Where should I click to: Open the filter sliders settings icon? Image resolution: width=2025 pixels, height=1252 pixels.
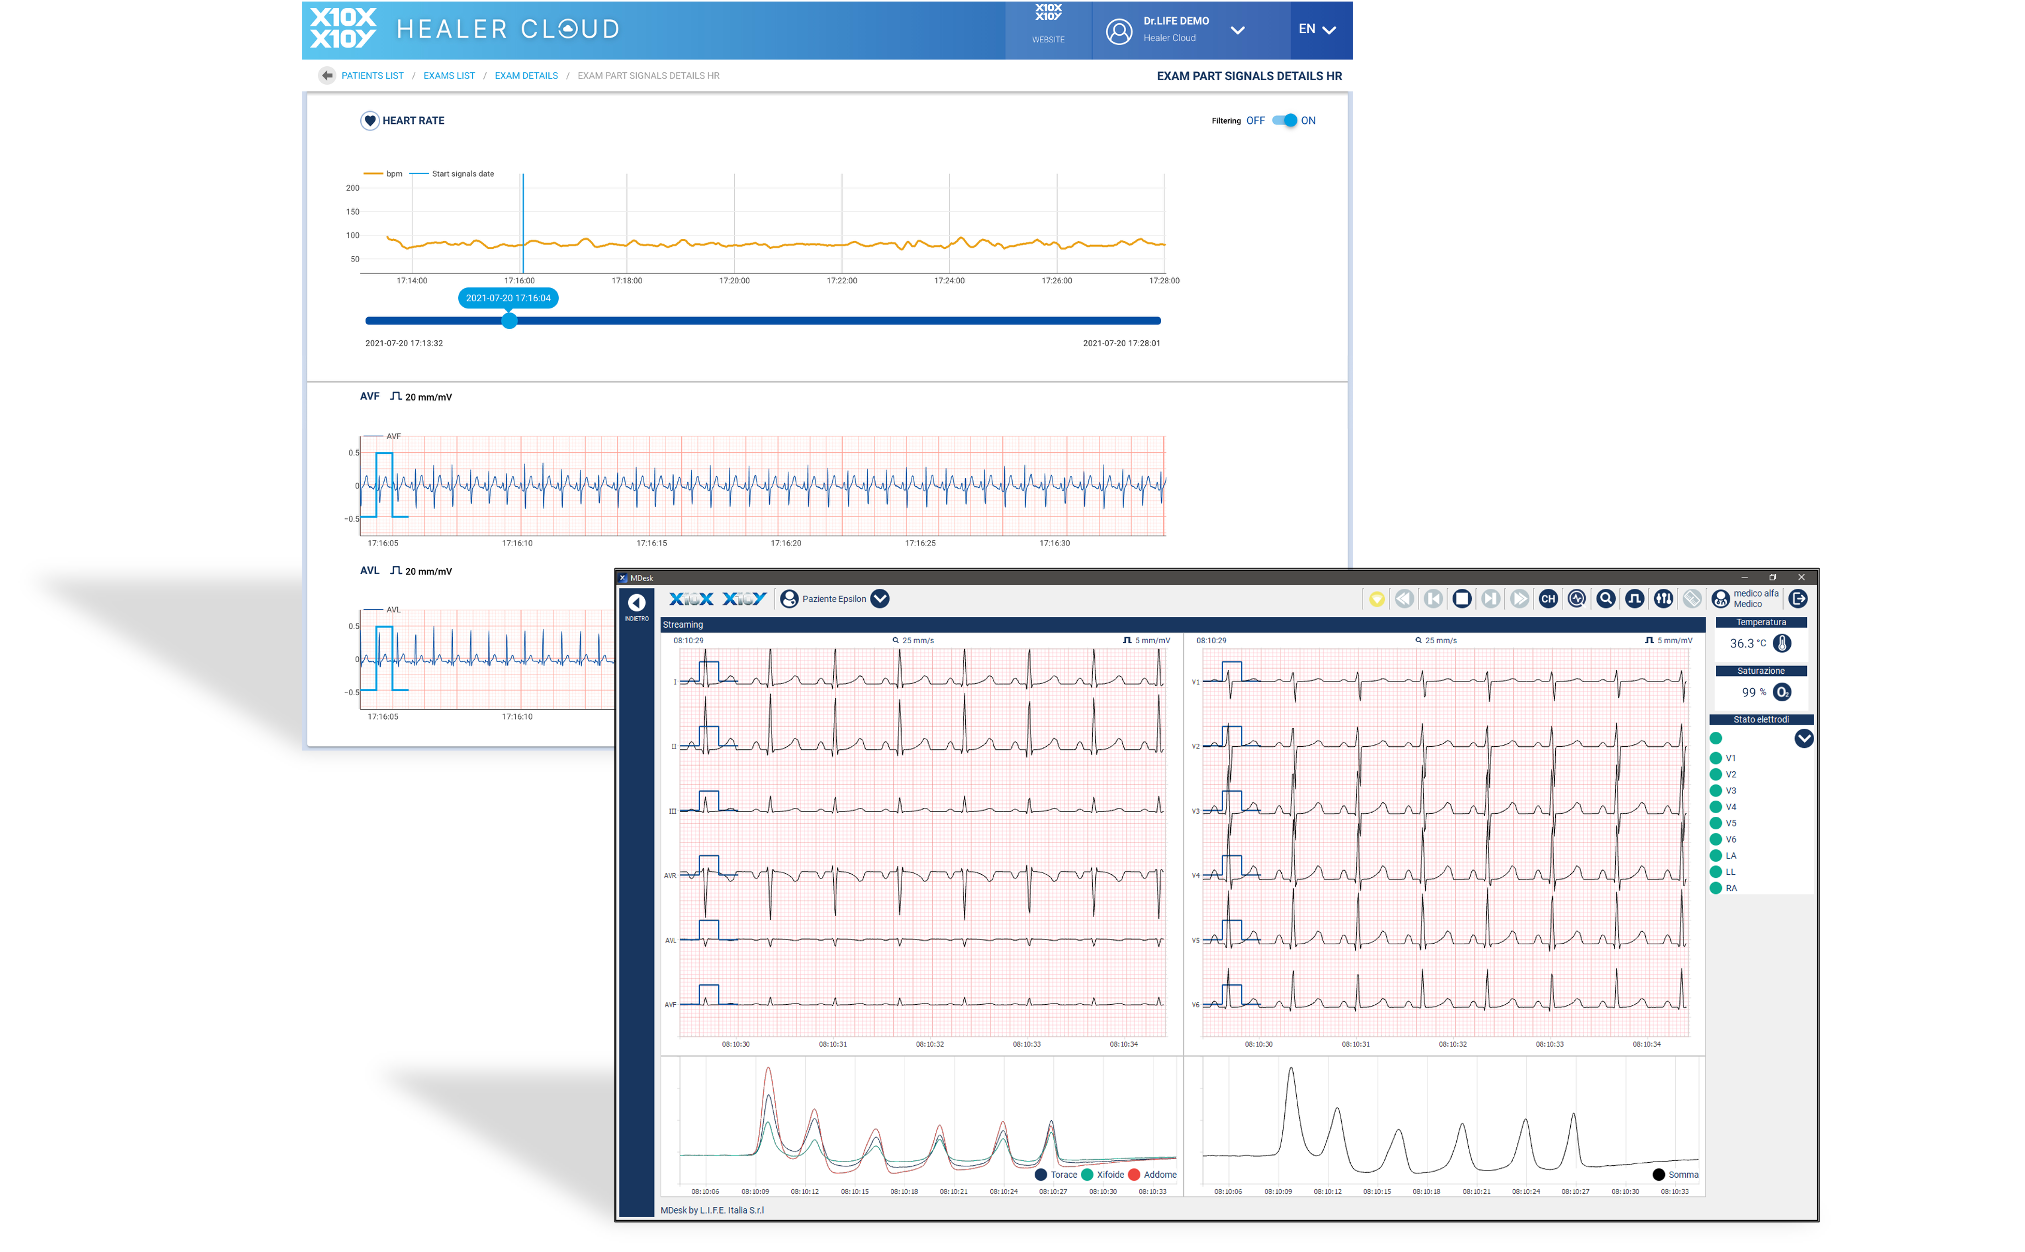point(1663,599)
